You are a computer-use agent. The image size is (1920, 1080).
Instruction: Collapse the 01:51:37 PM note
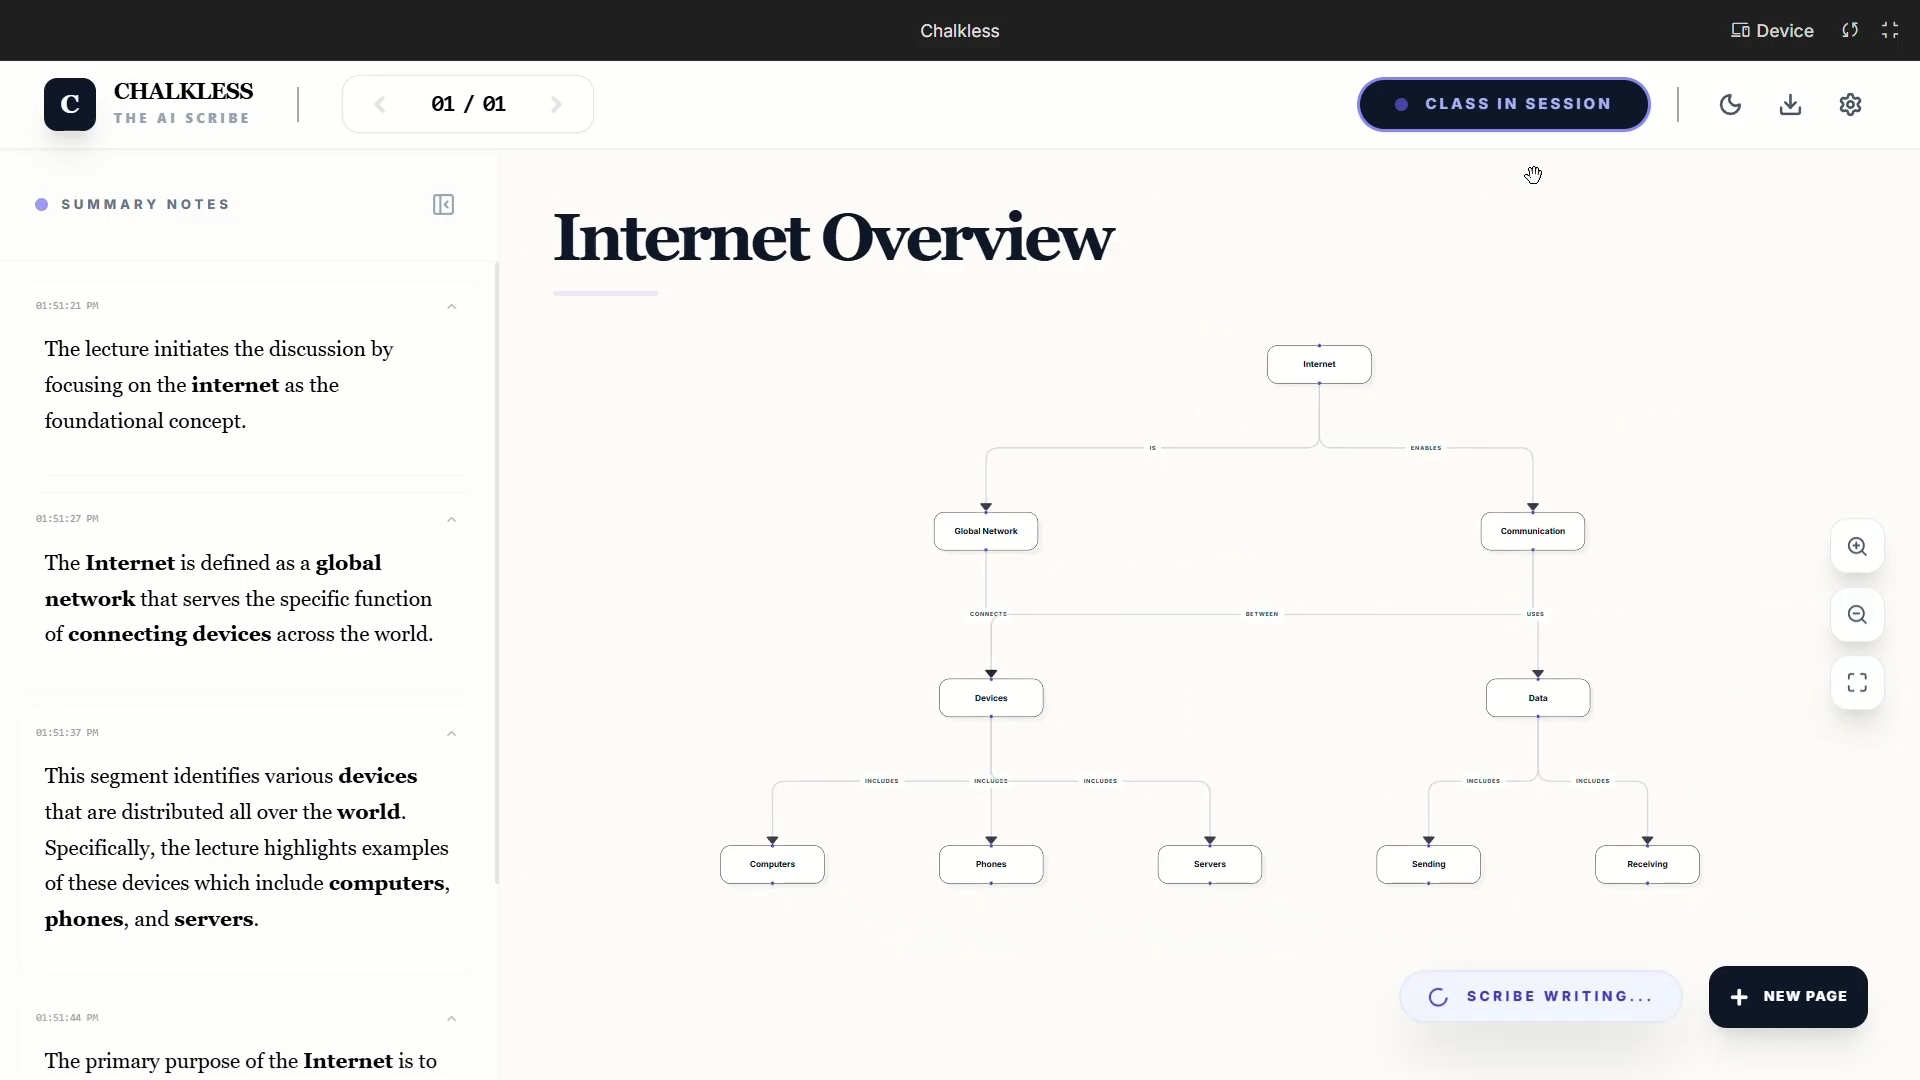click(451, 734)
